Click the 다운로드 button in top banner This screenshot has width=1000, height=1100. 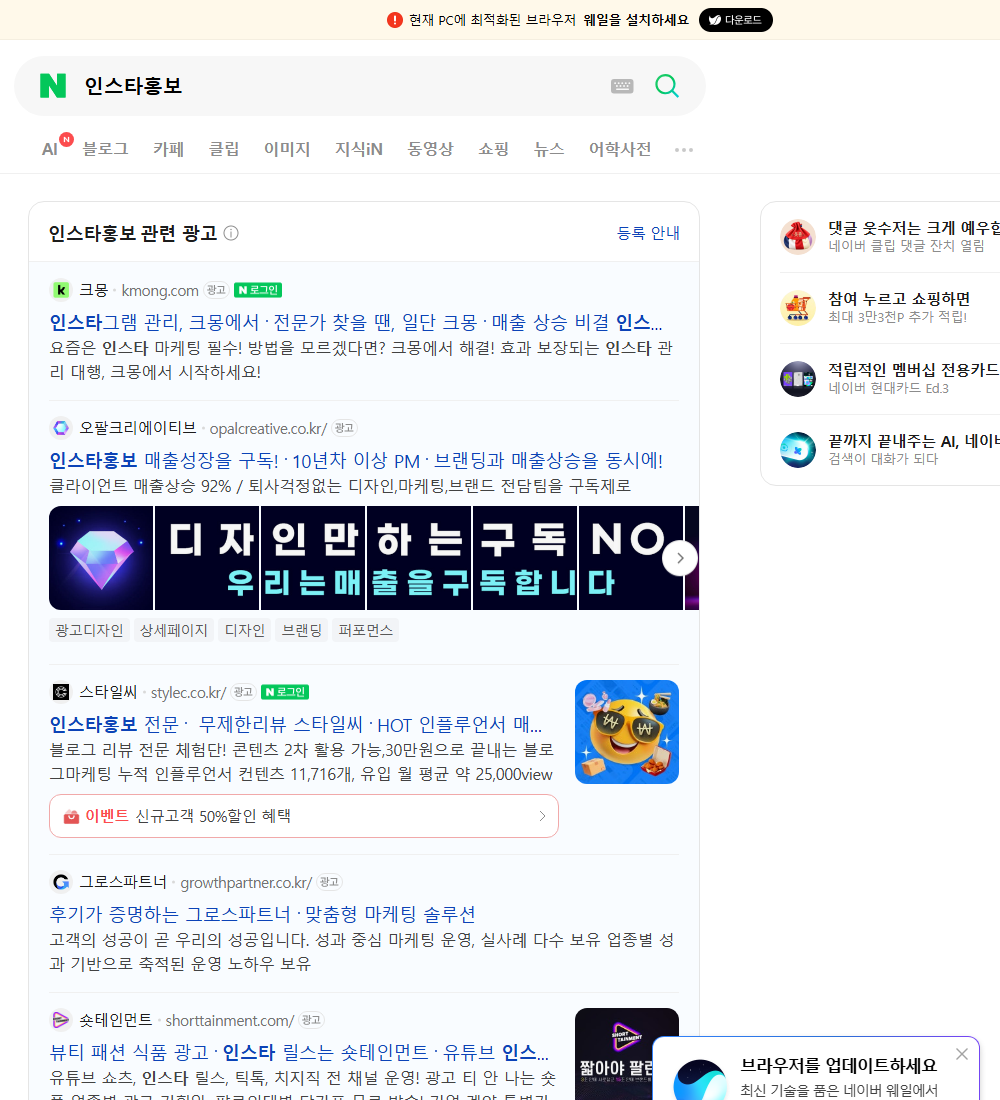tap(735, 20)
